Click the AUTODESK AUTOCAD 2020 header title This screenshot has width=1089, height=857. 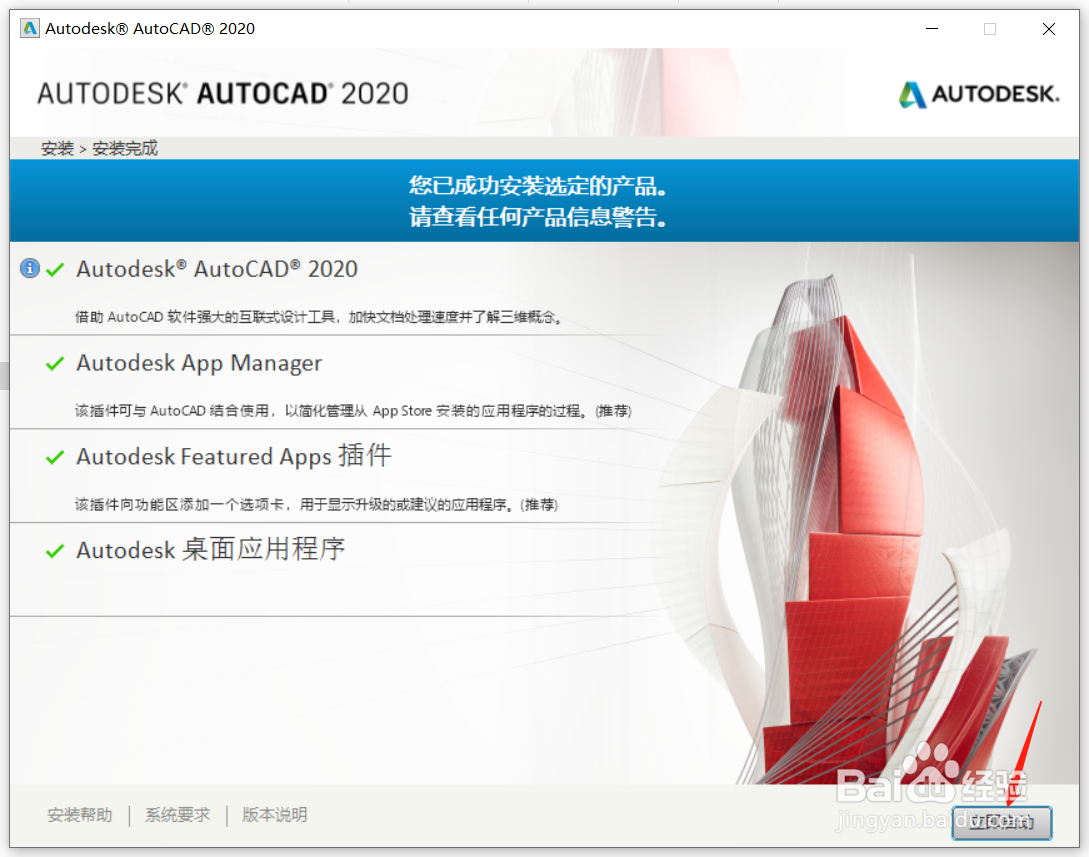tap(223, 94)
